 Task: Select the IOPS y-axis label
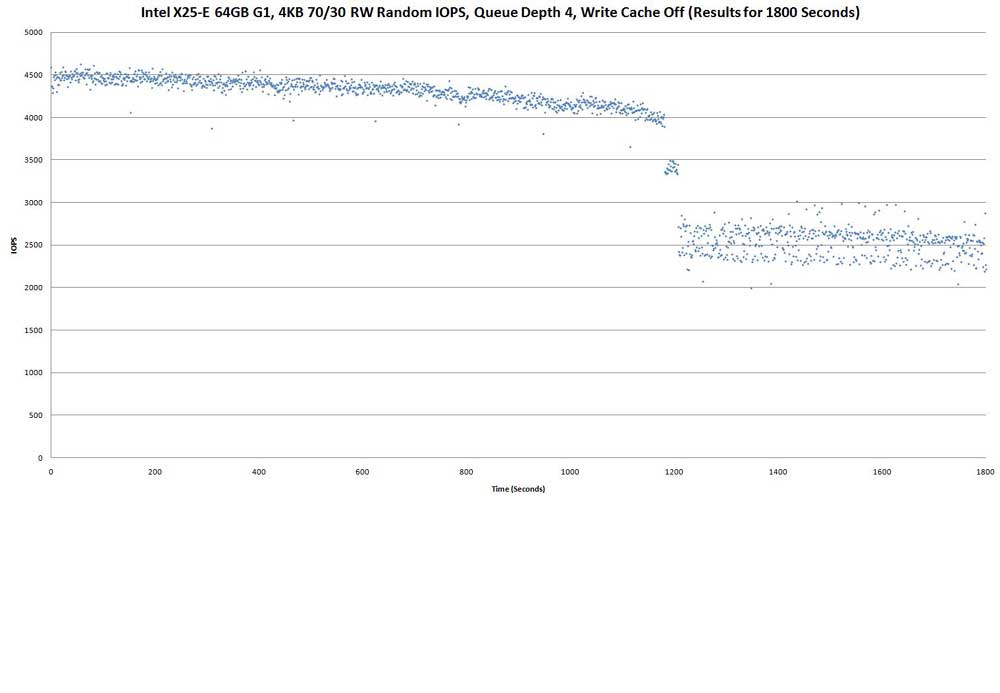(14, 245)
